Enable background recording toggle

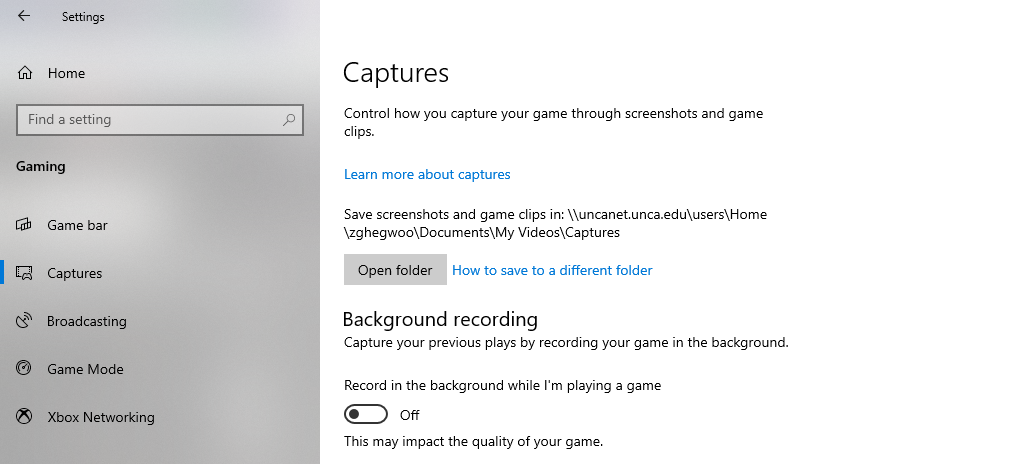point(365,414)
